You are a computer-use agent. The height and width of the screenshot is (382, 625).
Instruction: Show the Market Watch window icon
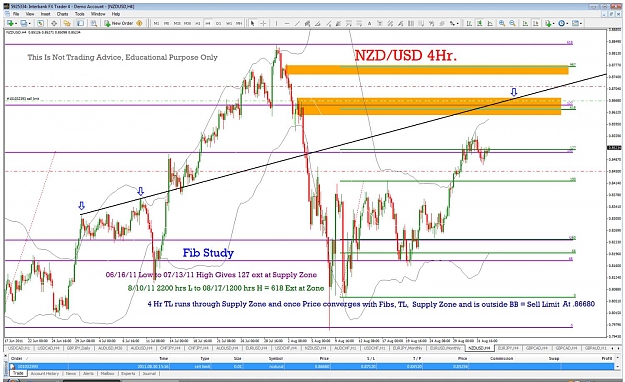(x=40, y=24)
